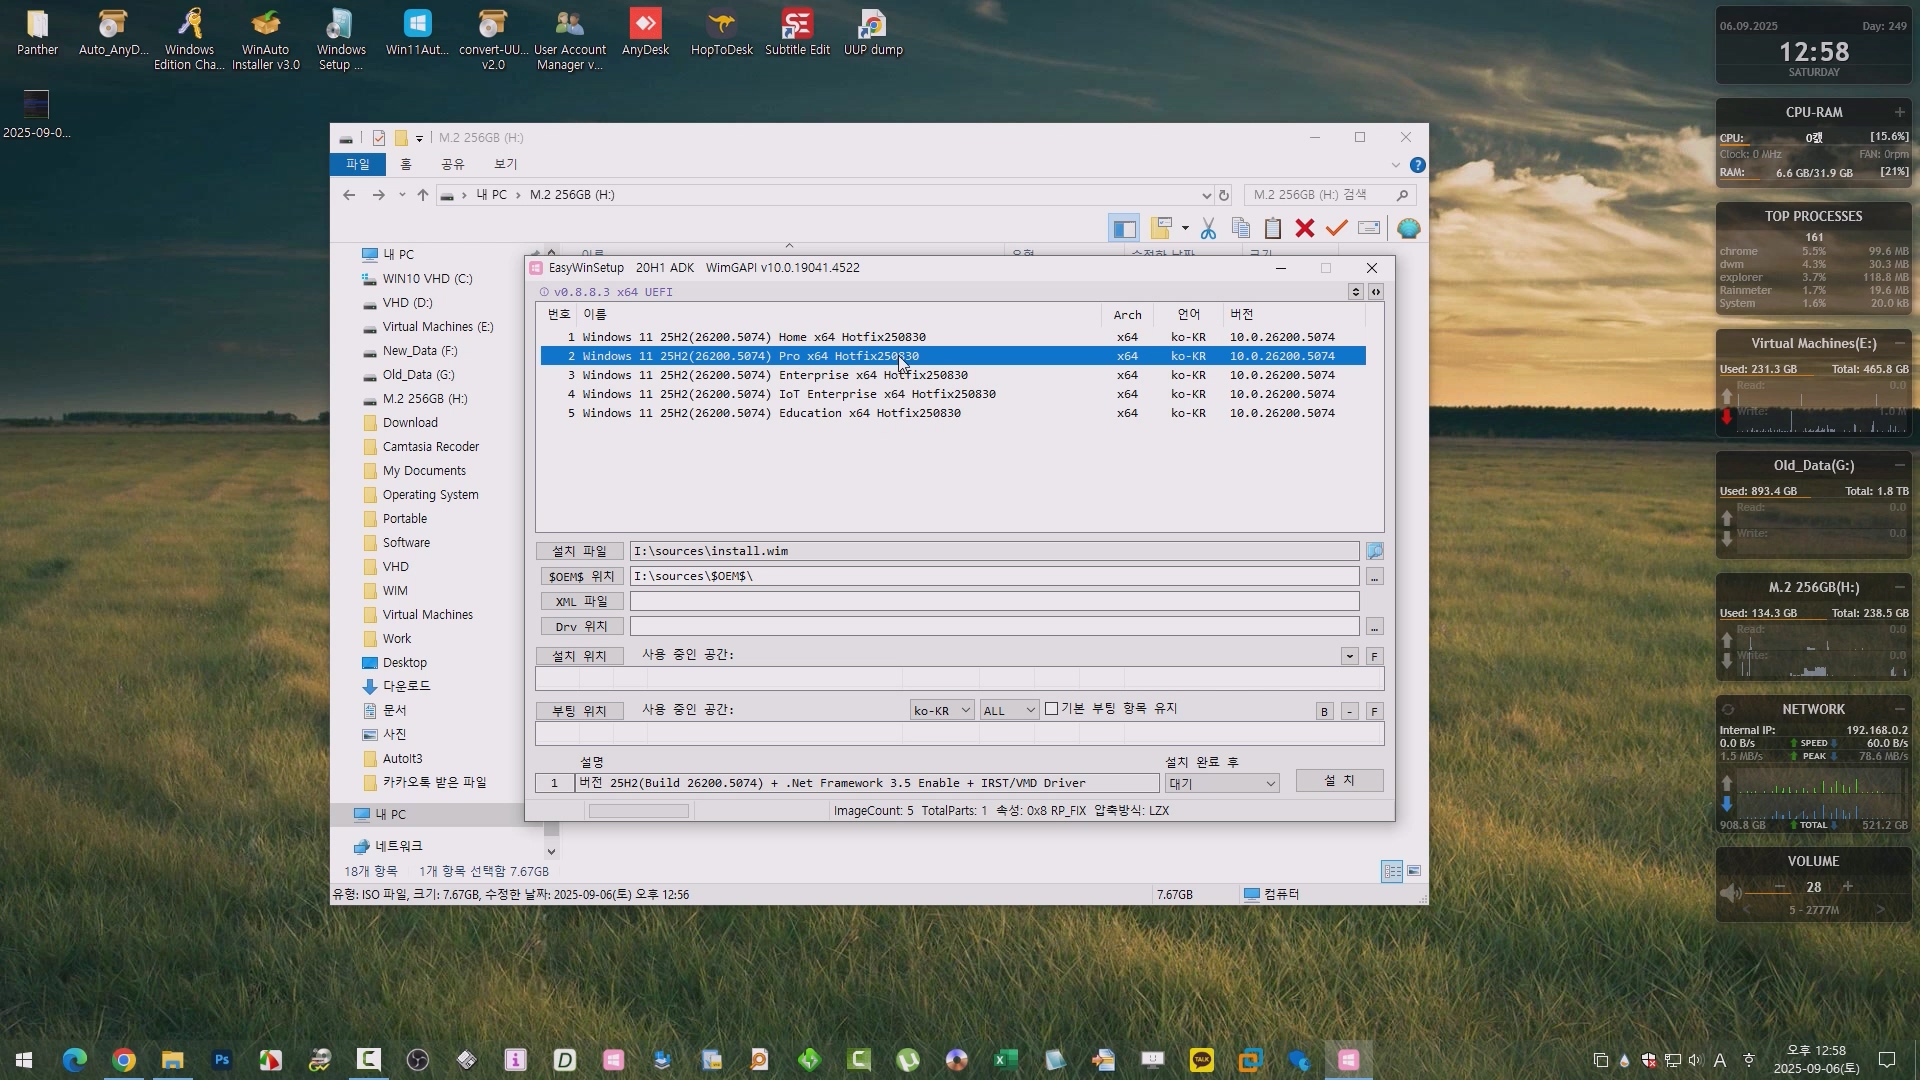Viewport: 1920px width, 1080px height.
Task: Open the 공유 ribbon tab
Action: click(452, 164)
